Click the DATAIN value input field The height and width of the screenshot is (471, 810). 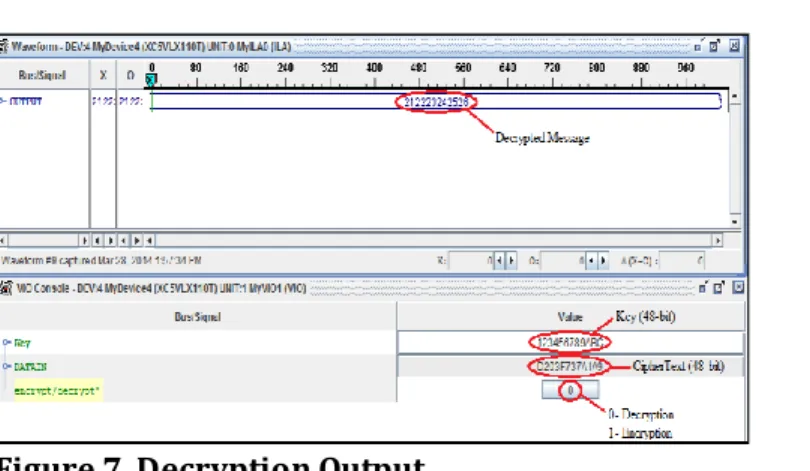pos(570,366)
